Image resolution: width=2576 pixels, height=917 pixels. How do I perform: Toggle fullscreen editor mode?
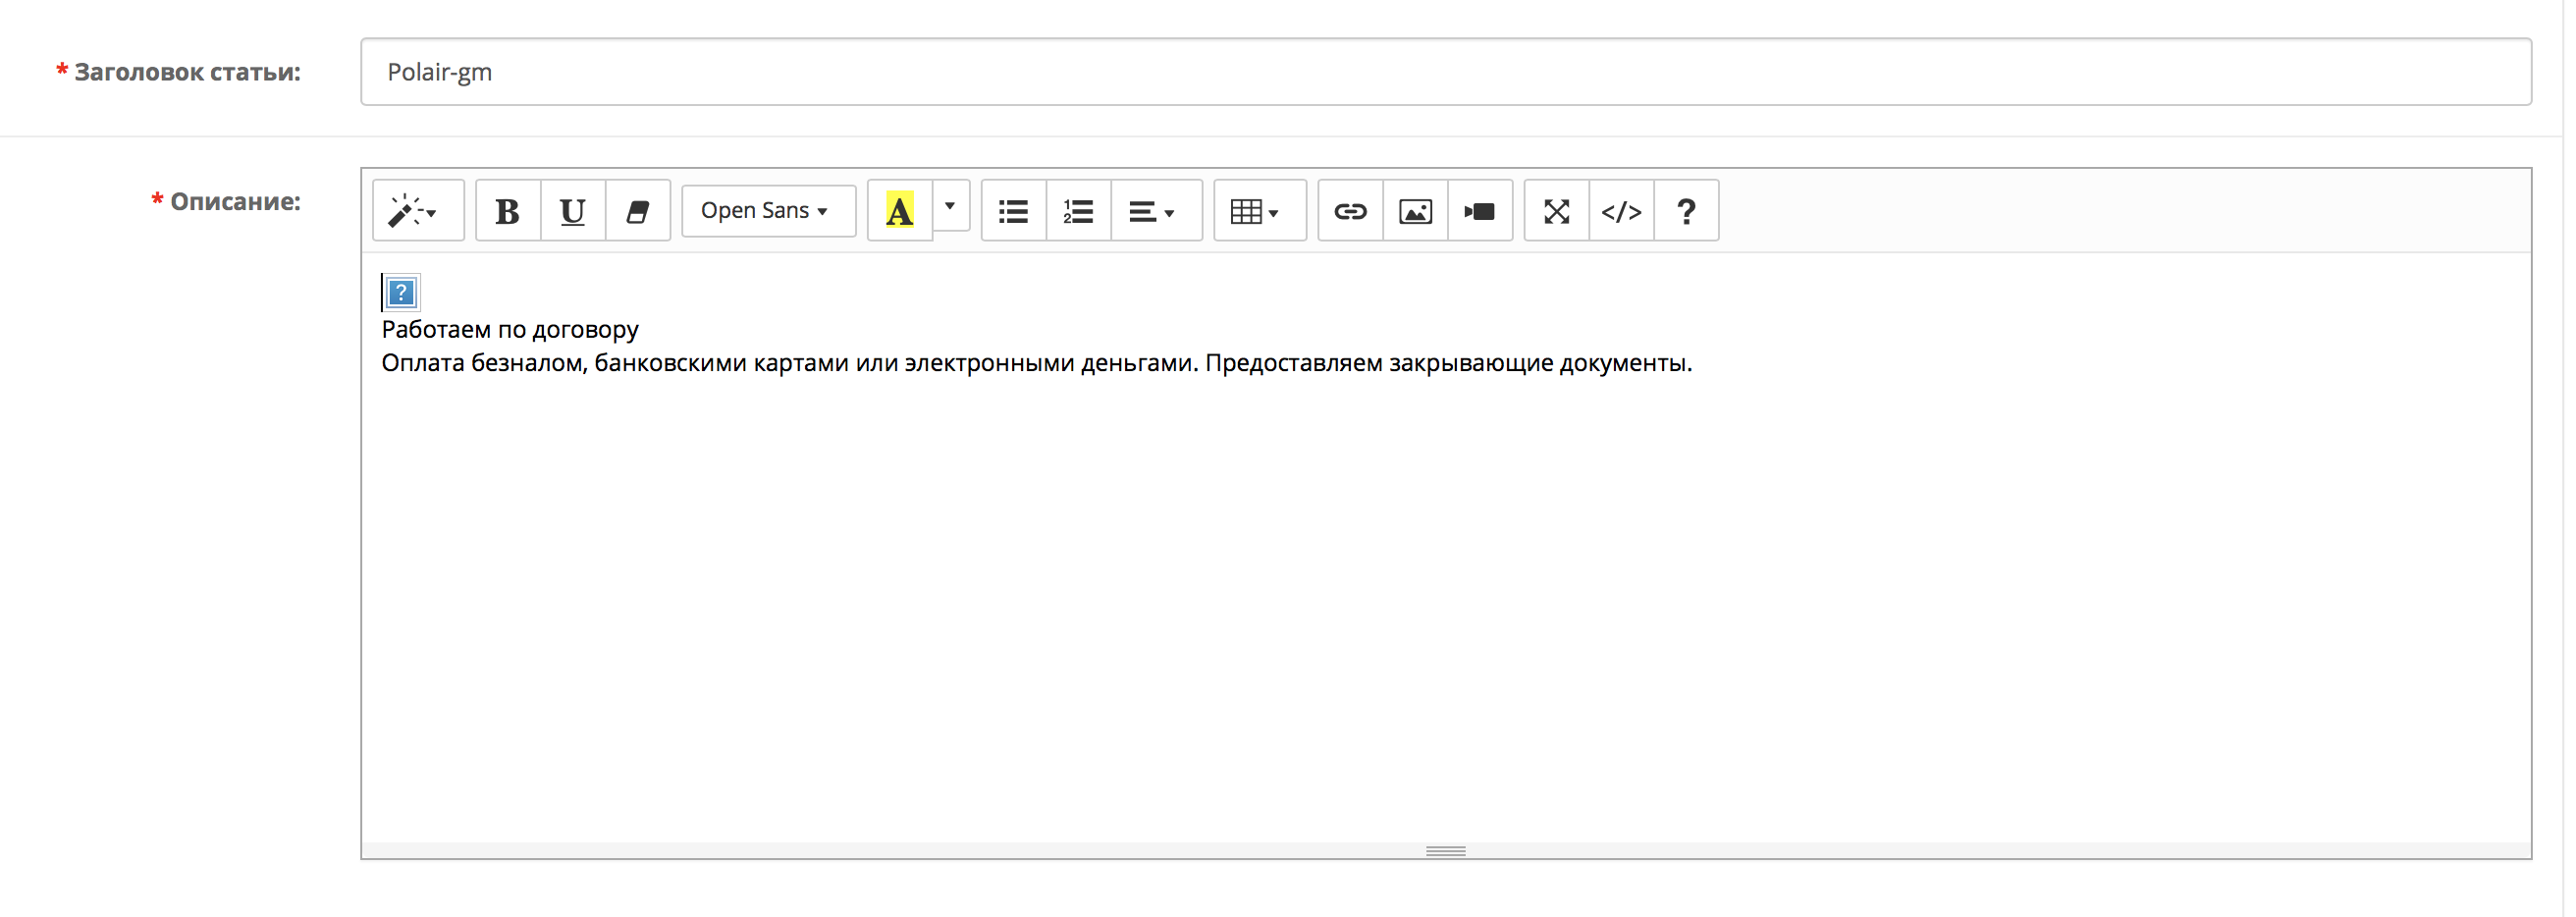tap(1556, 211)
